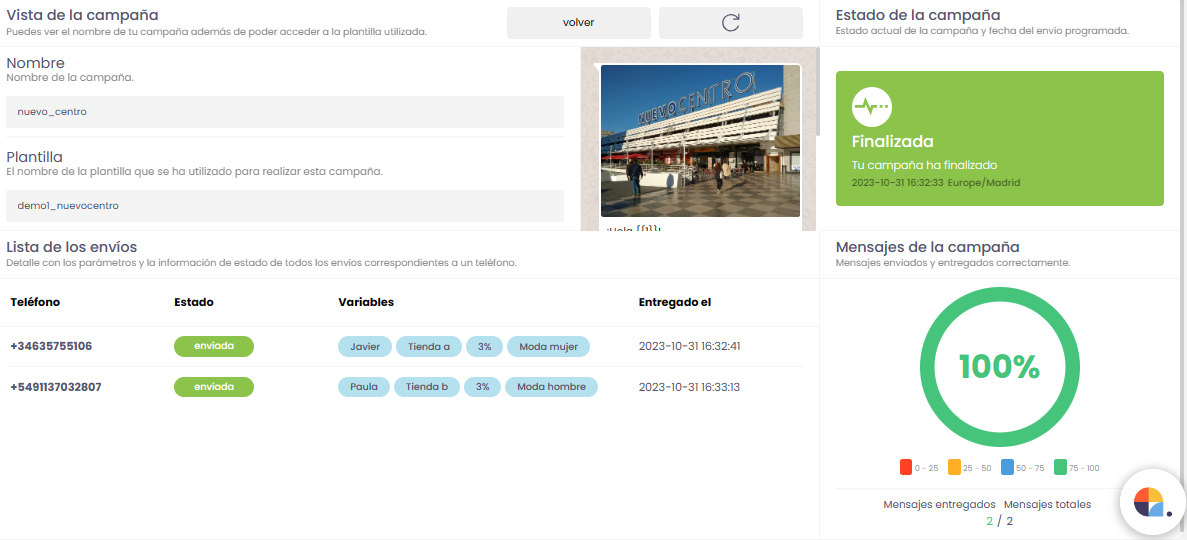Click the enviada badge for +5491137032807

pyautogui.click(x=214, y=387)
